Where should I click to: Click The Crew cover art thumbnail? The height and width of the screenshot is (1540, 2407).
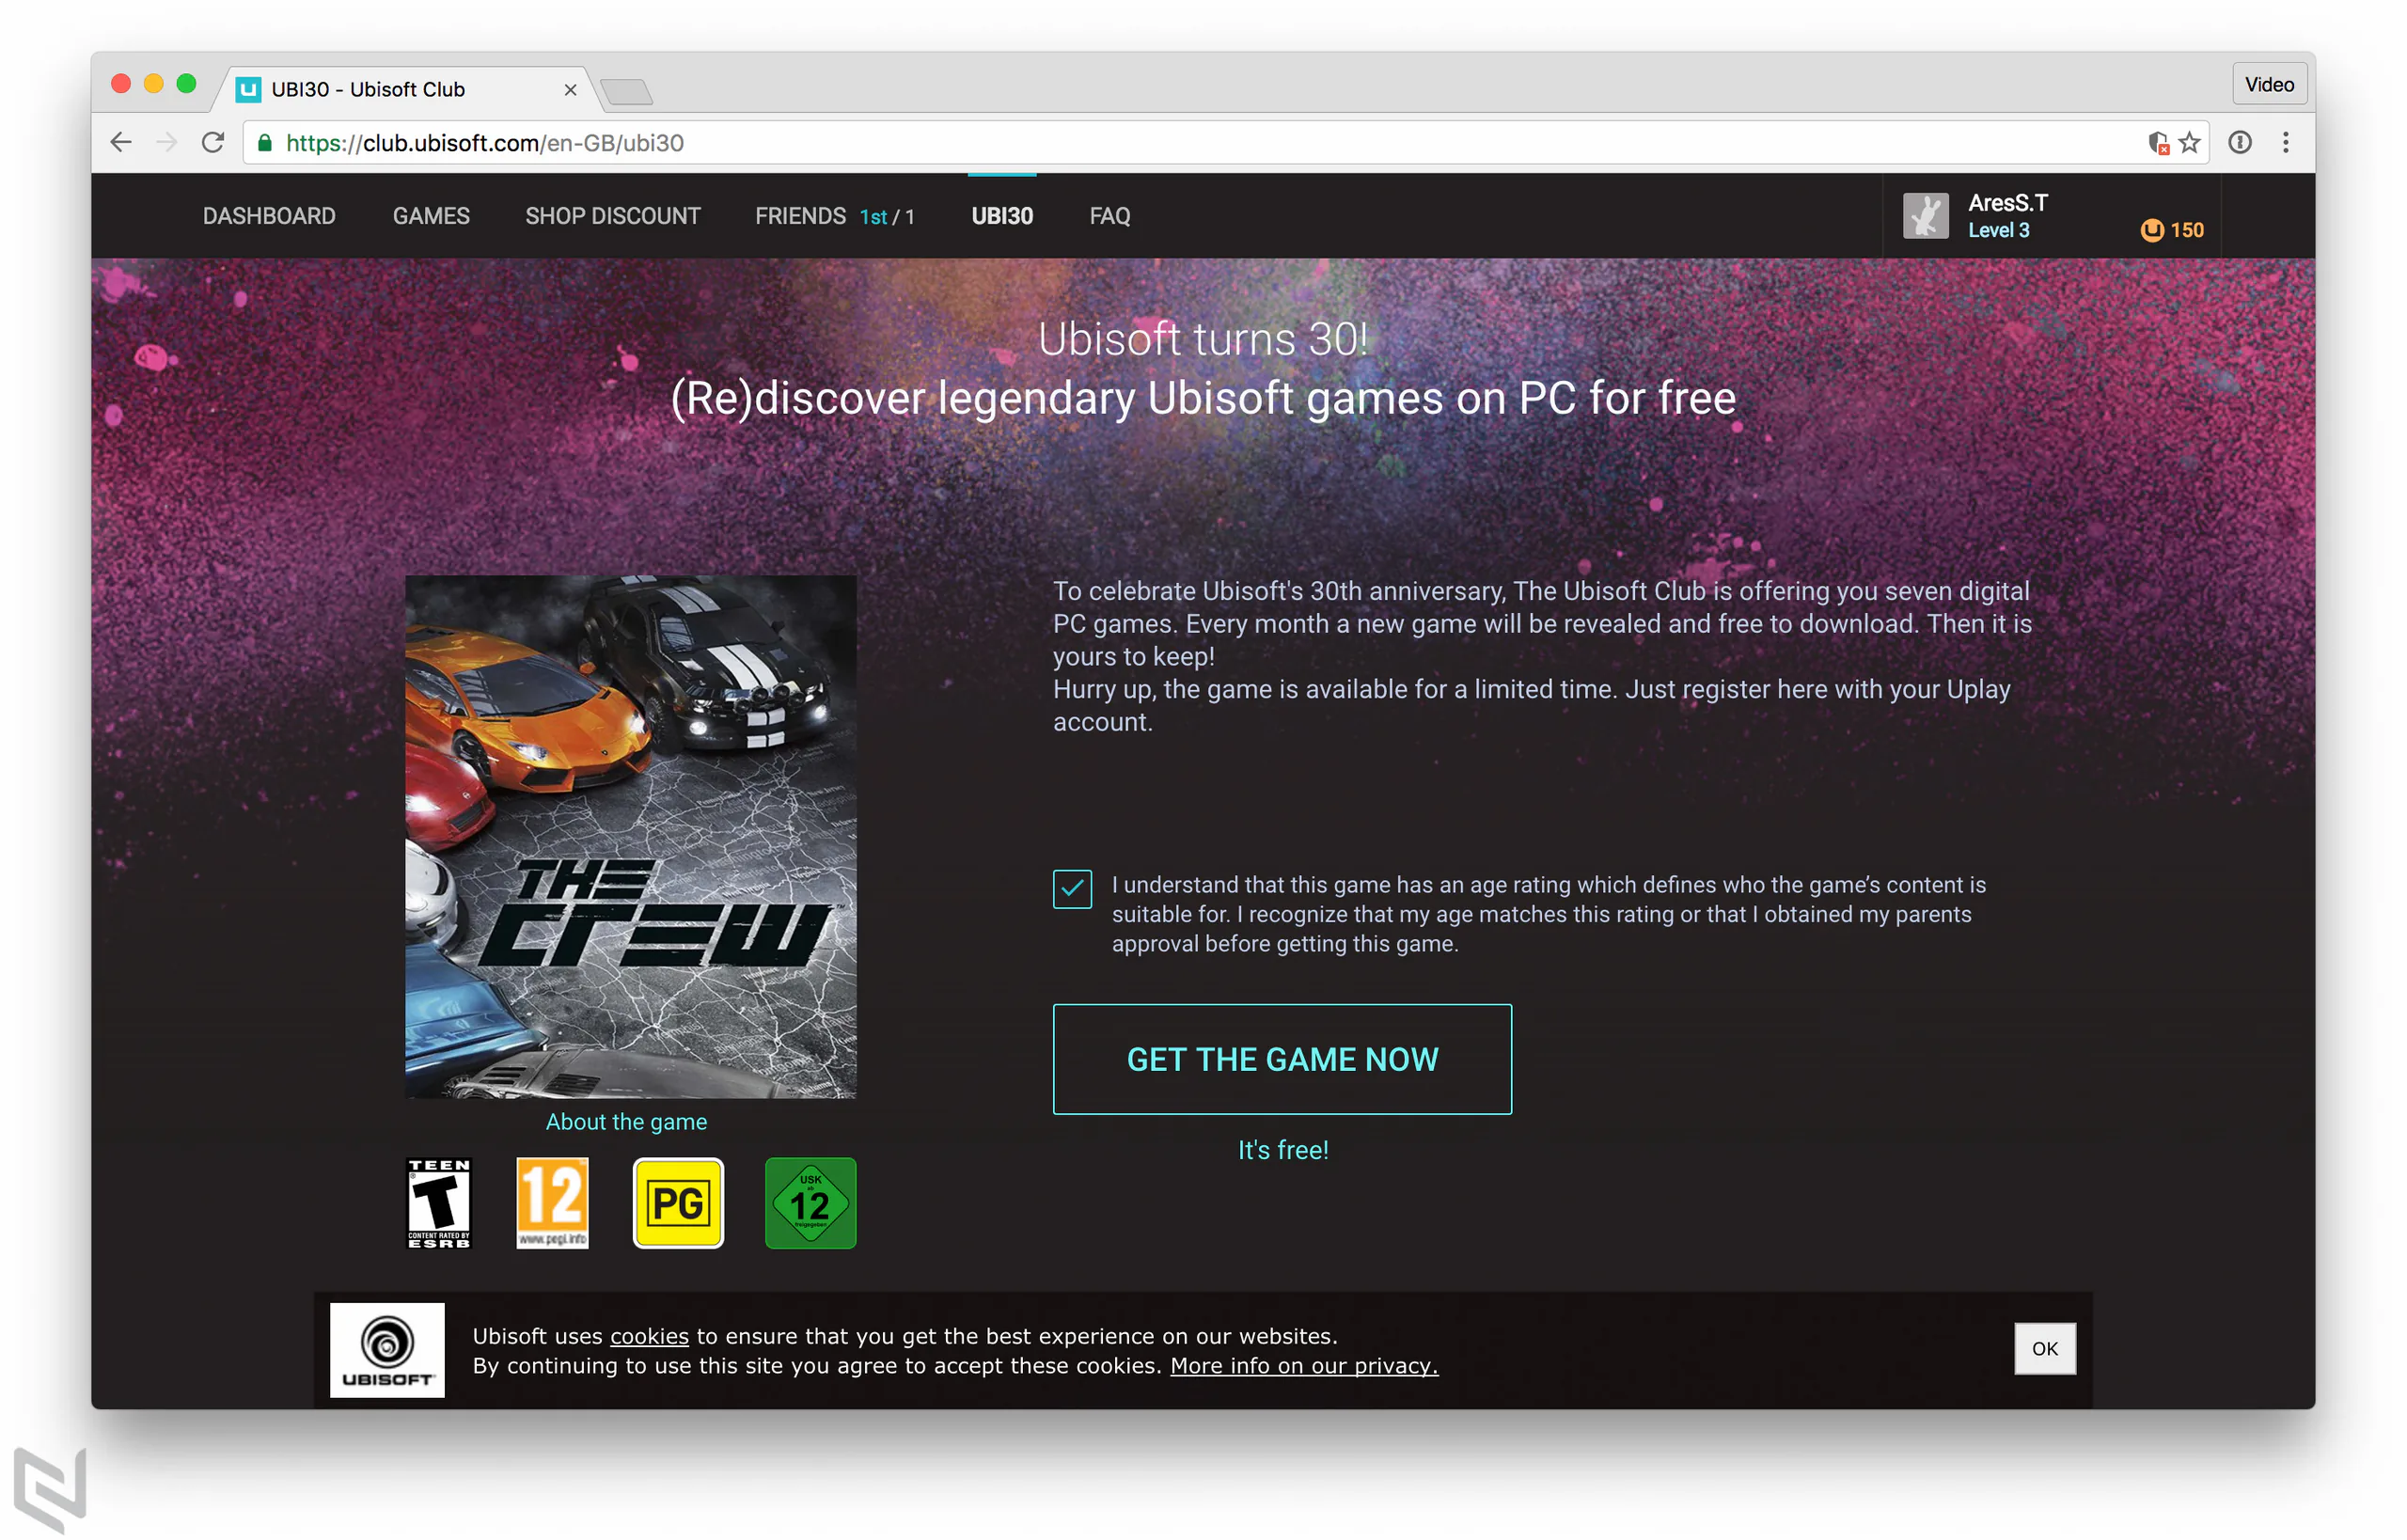(631, 837)
